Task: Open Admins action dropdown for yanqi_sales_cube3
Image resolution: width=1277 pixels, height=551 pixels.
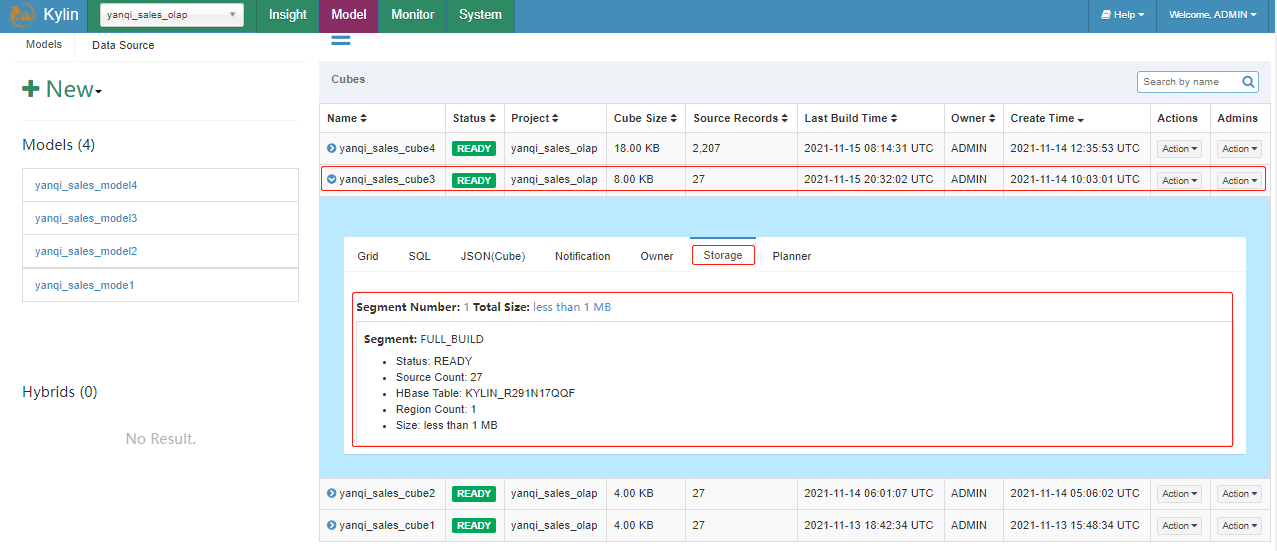Action: click(x=1239, y=181)
